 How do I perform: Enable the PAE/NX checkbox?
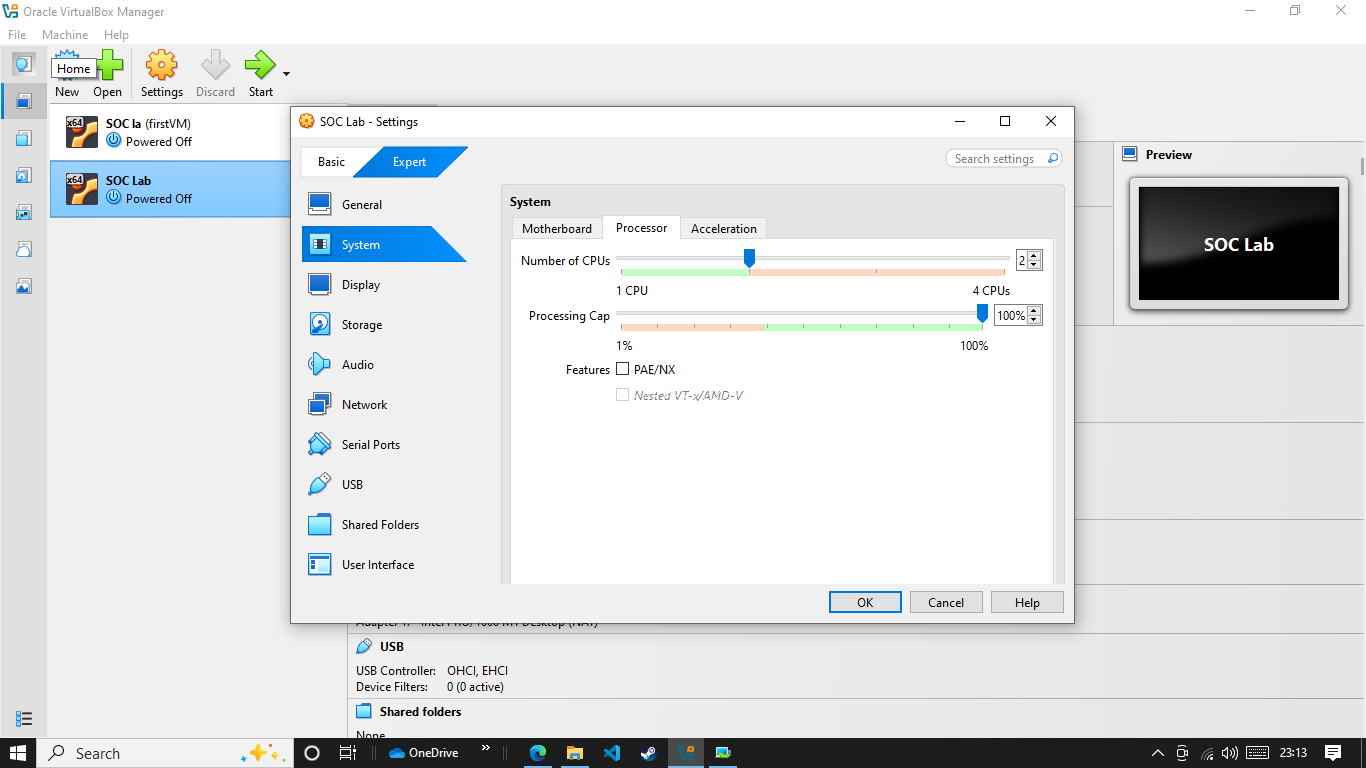[623, 369]
